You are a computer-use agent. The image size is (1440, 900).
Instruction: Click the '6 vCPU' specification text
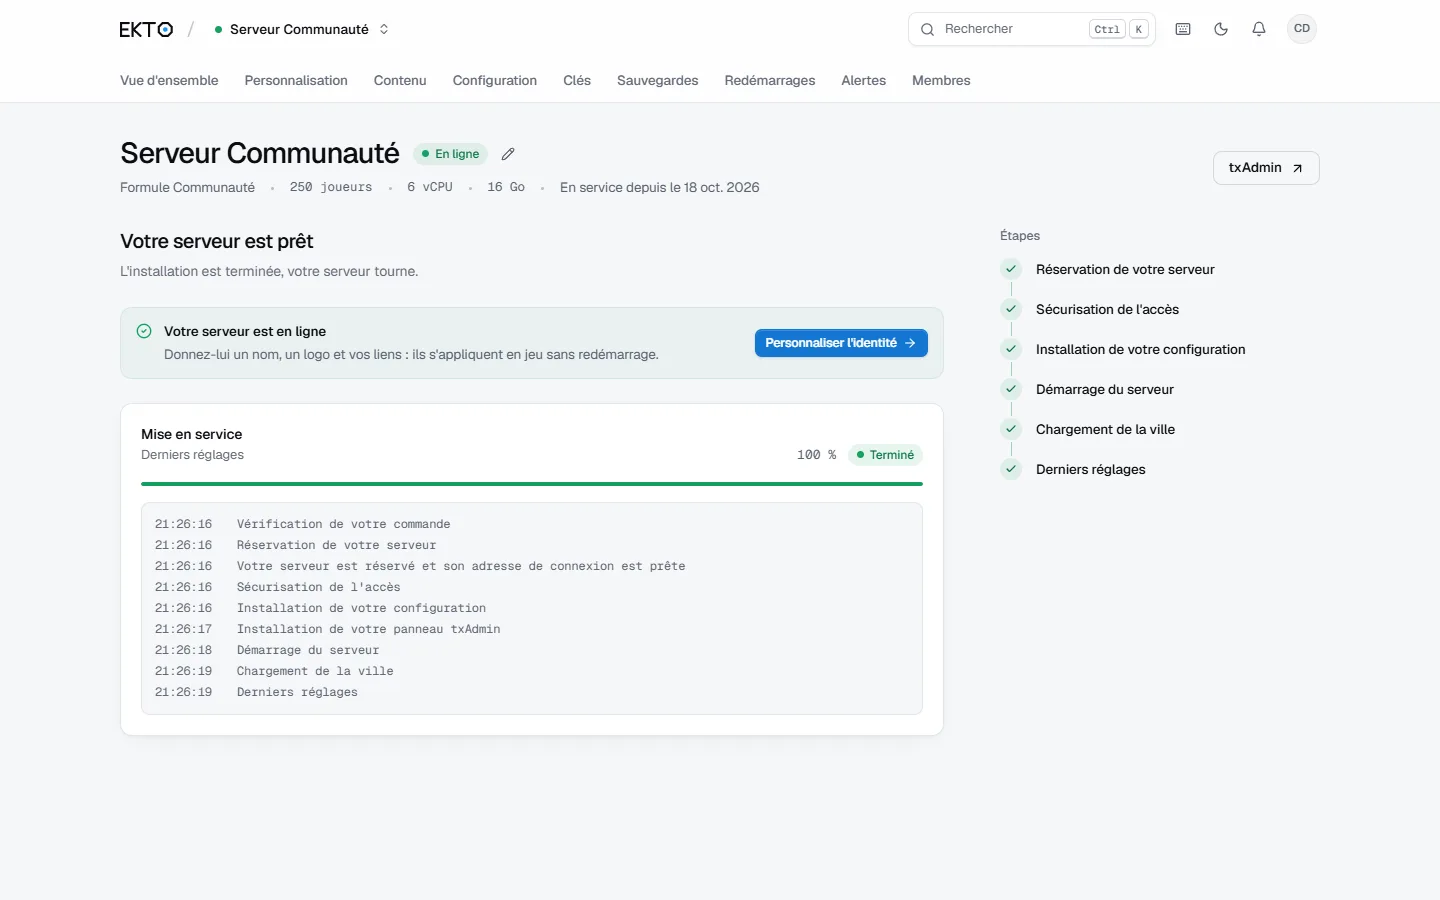coord(430,187)
